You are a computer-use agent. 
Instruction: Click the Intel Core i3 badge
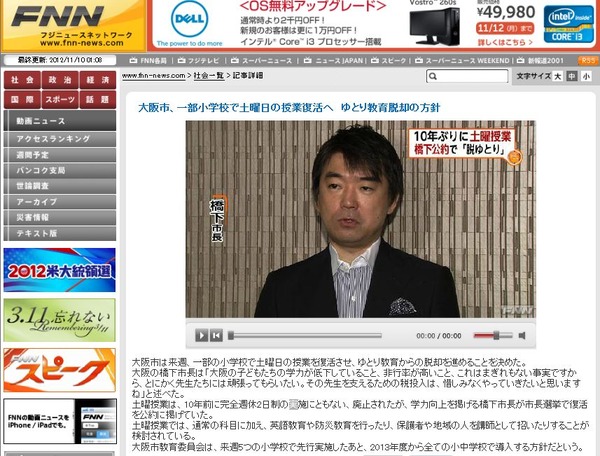click(x=568, y=24)
